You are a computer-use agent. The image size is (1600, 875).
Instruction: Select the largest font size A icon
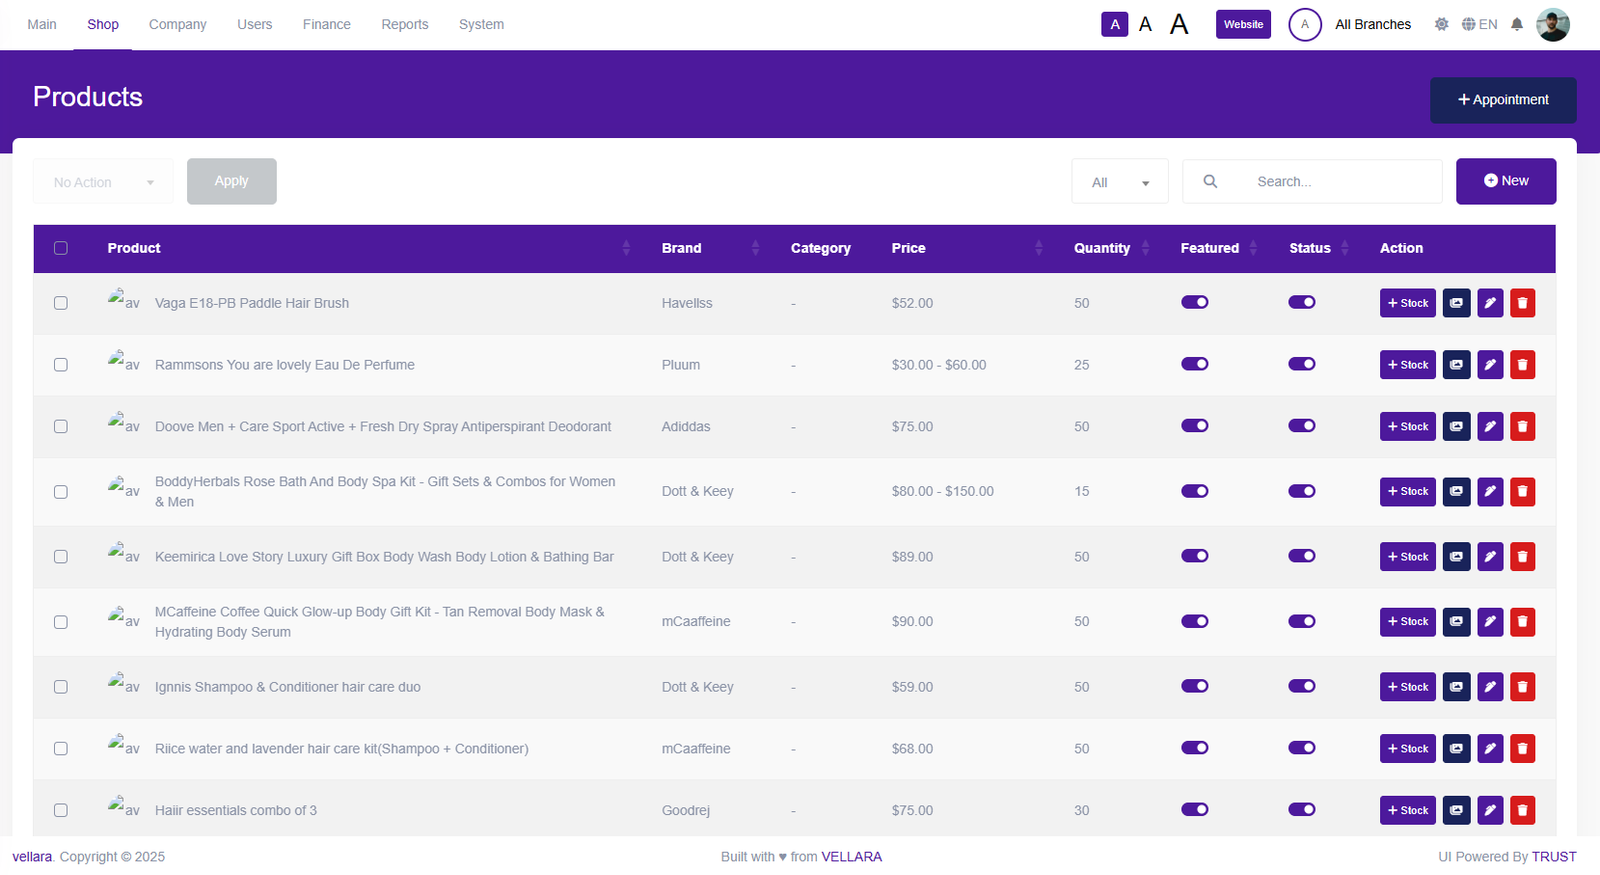coord(1179,25)
